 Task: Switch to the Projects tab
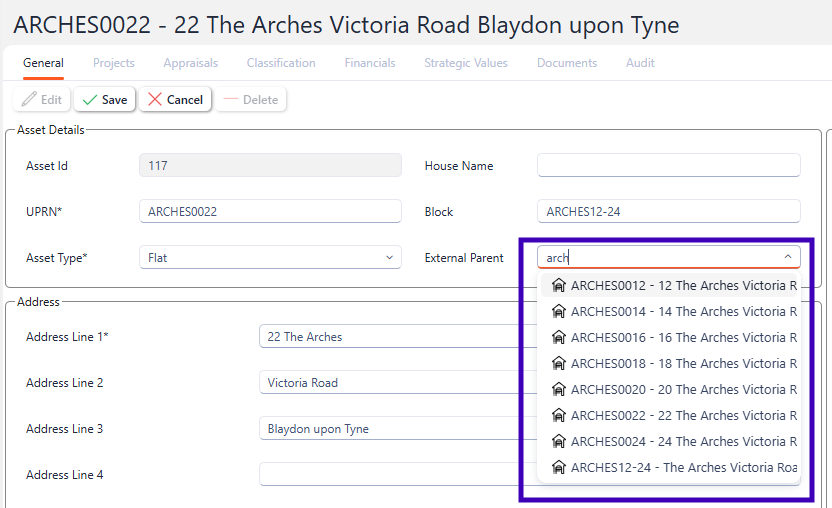tap(114, 63)
